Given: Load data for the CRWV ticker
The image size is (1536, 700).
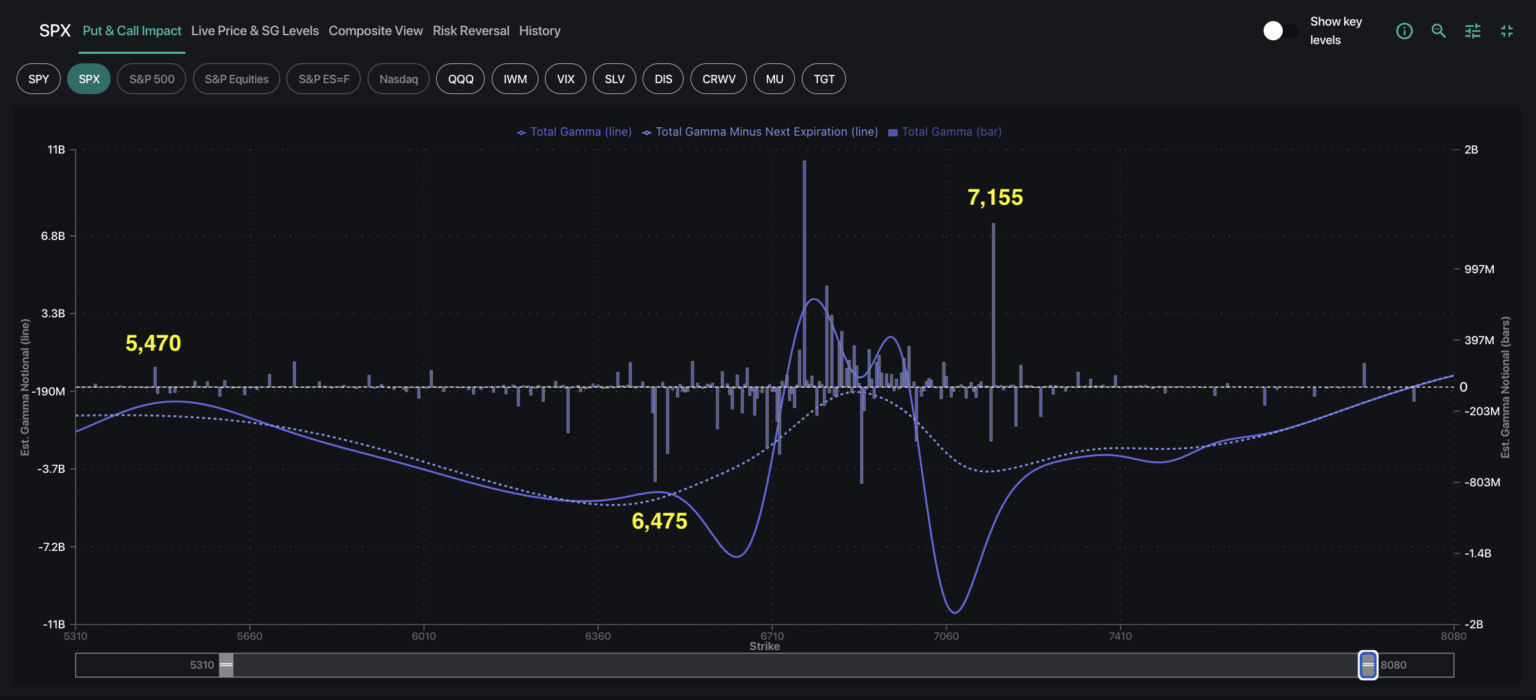Looking at the screenshot, I should [718, 78].
